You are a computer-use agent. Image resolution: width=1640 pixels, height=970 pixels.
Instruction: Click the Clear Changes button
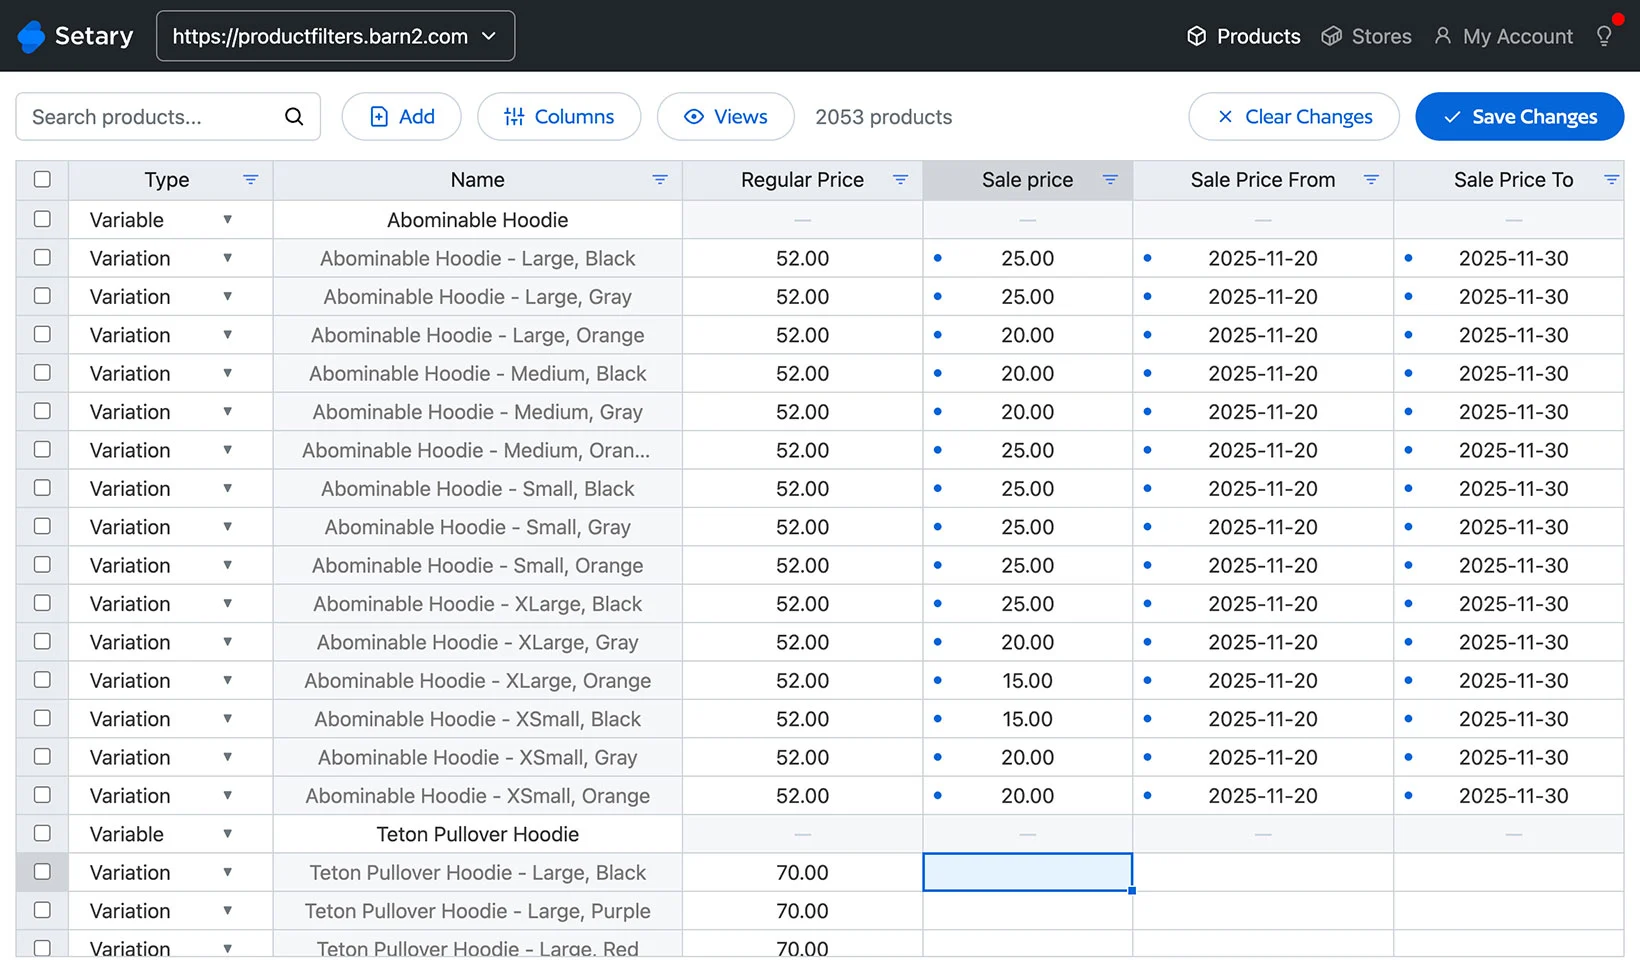click(1293, 117)
